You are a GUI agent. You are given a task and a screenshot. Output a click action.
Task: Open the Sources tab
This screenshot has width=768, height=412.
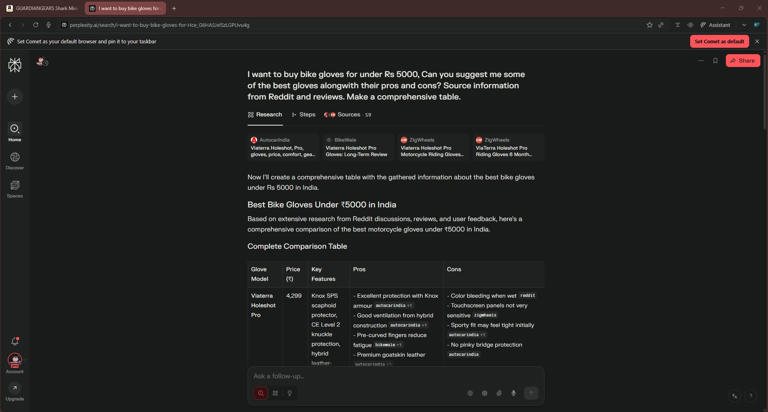347,115
